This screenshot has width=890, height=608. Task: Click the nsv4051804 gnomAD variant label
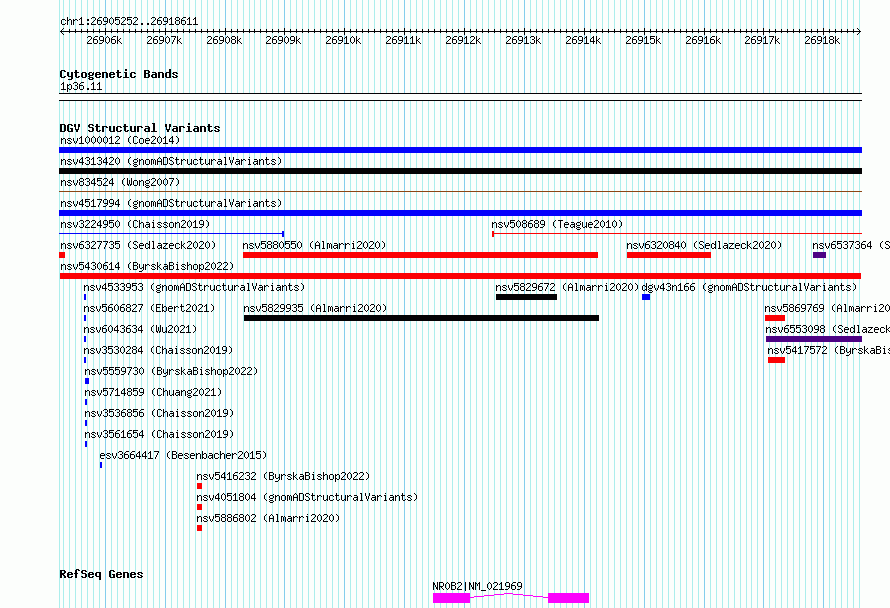307,497
